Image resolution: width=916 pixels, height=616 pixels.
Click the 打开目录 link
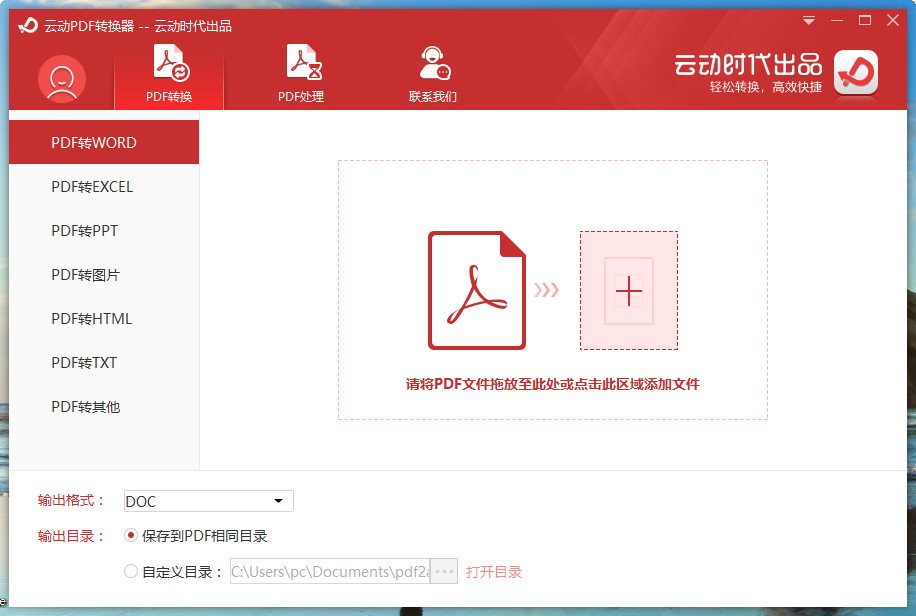pos(494,572)
